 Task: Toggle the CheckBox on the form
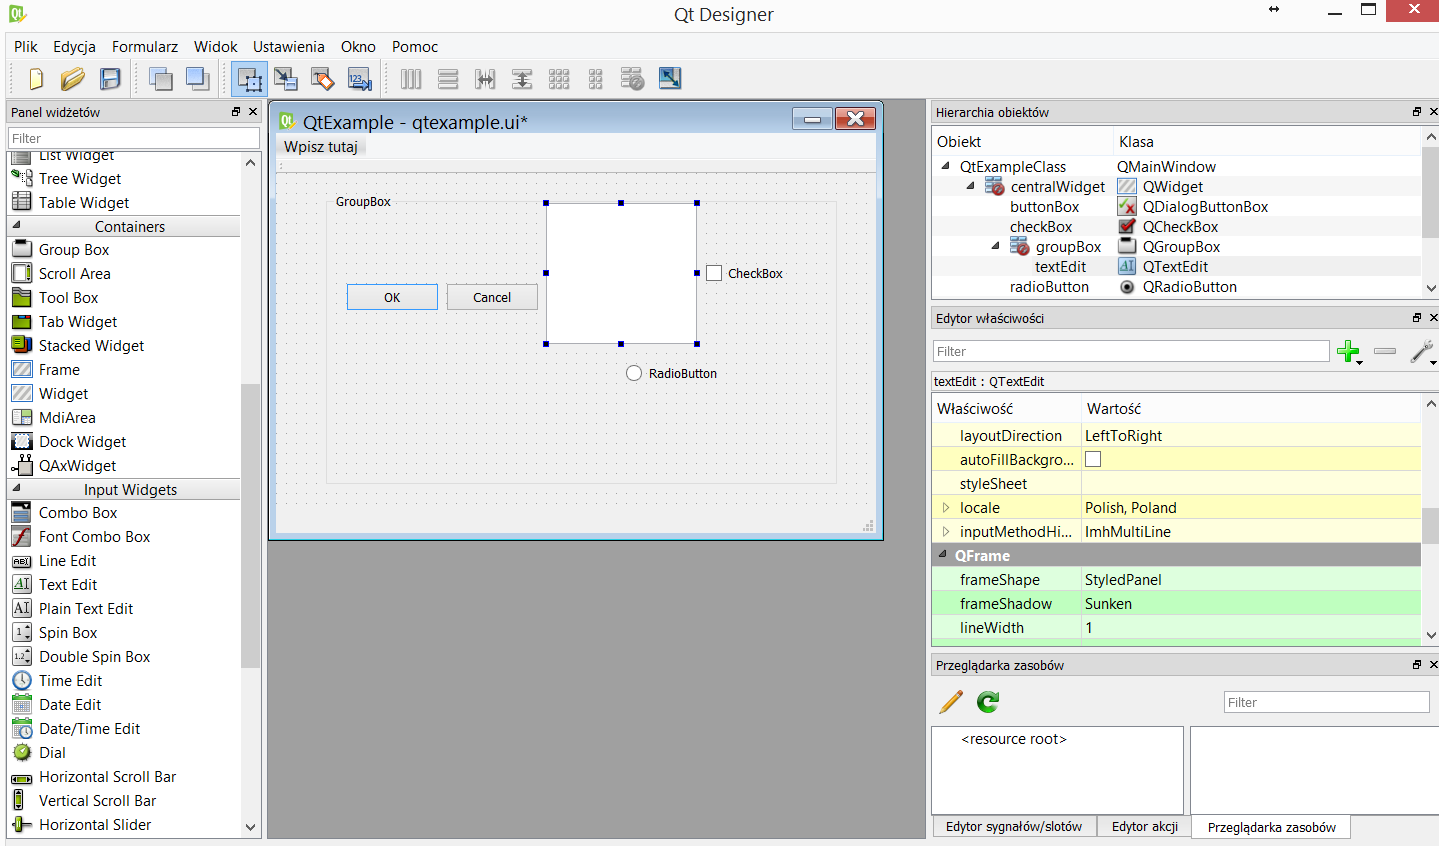click(x=714, y=273)
